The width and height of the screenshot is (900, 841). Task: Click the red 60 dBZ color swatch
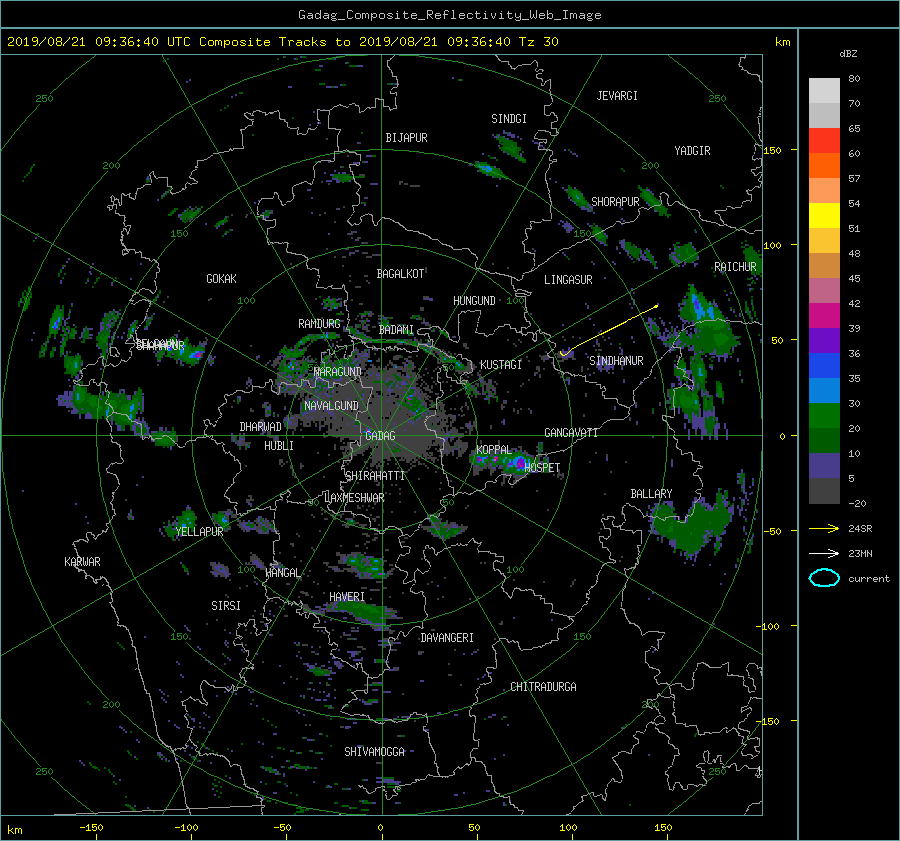click(x=824, y=140)
